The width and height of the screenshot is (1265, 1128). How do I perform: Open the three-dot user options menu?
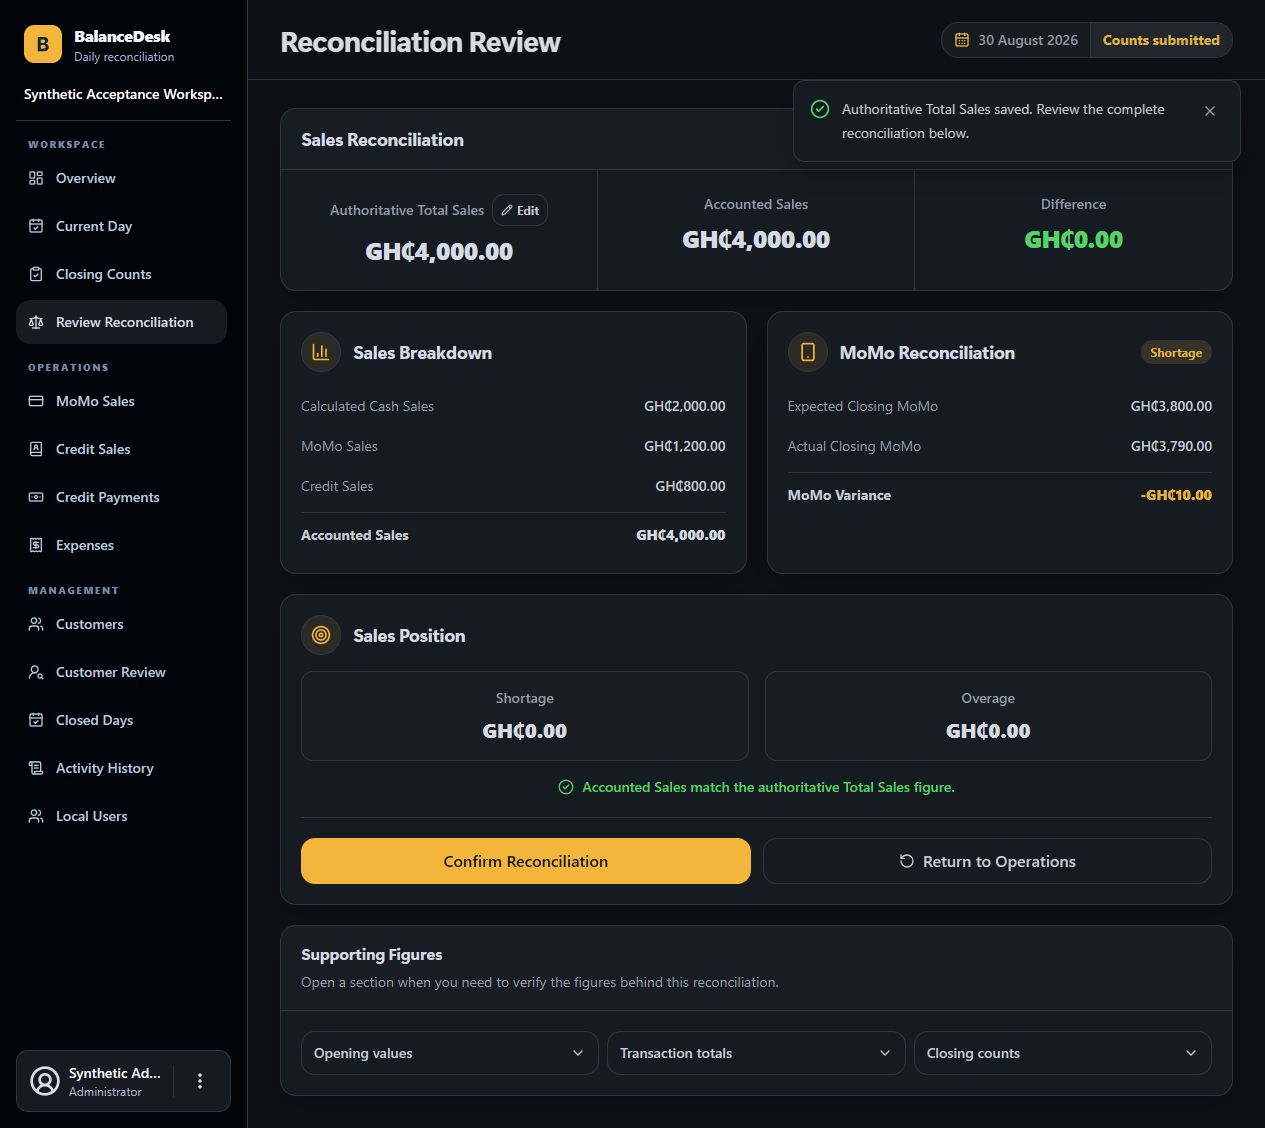[x=200, y=1081]
